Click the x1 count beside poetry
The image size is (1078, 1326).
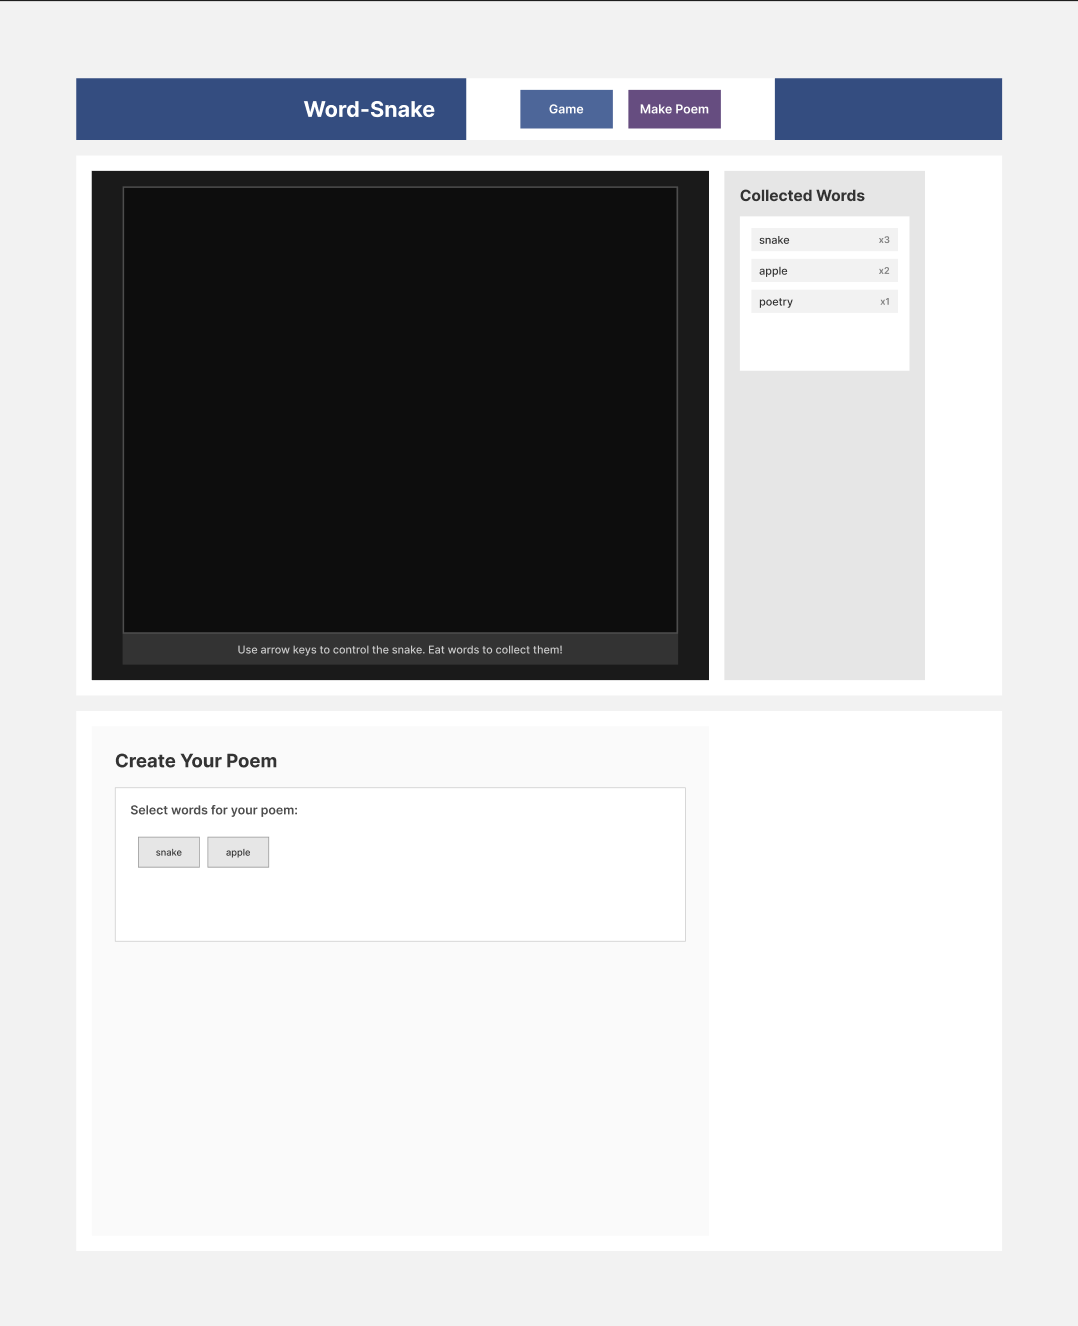click(x=885, y=302)
